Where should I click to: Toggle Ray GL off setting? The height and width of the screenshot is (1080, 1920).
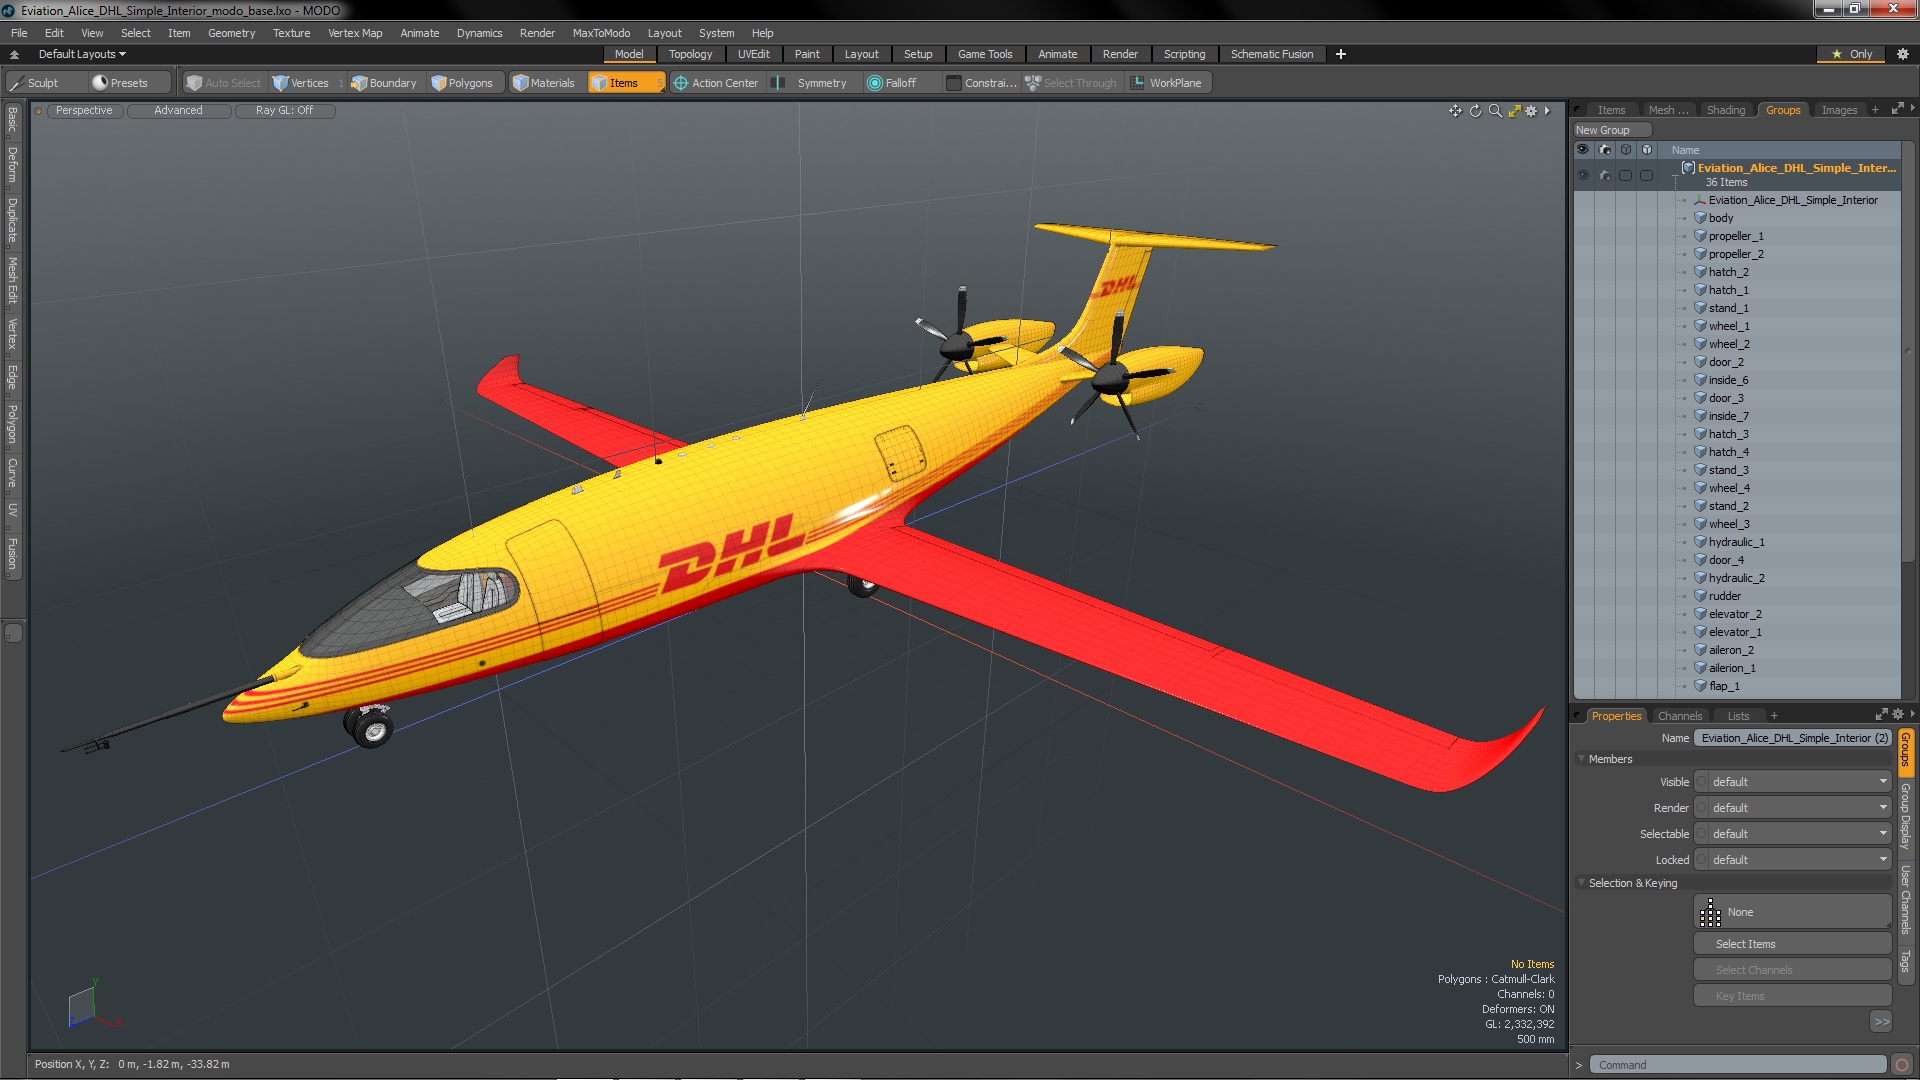[284, 111]
